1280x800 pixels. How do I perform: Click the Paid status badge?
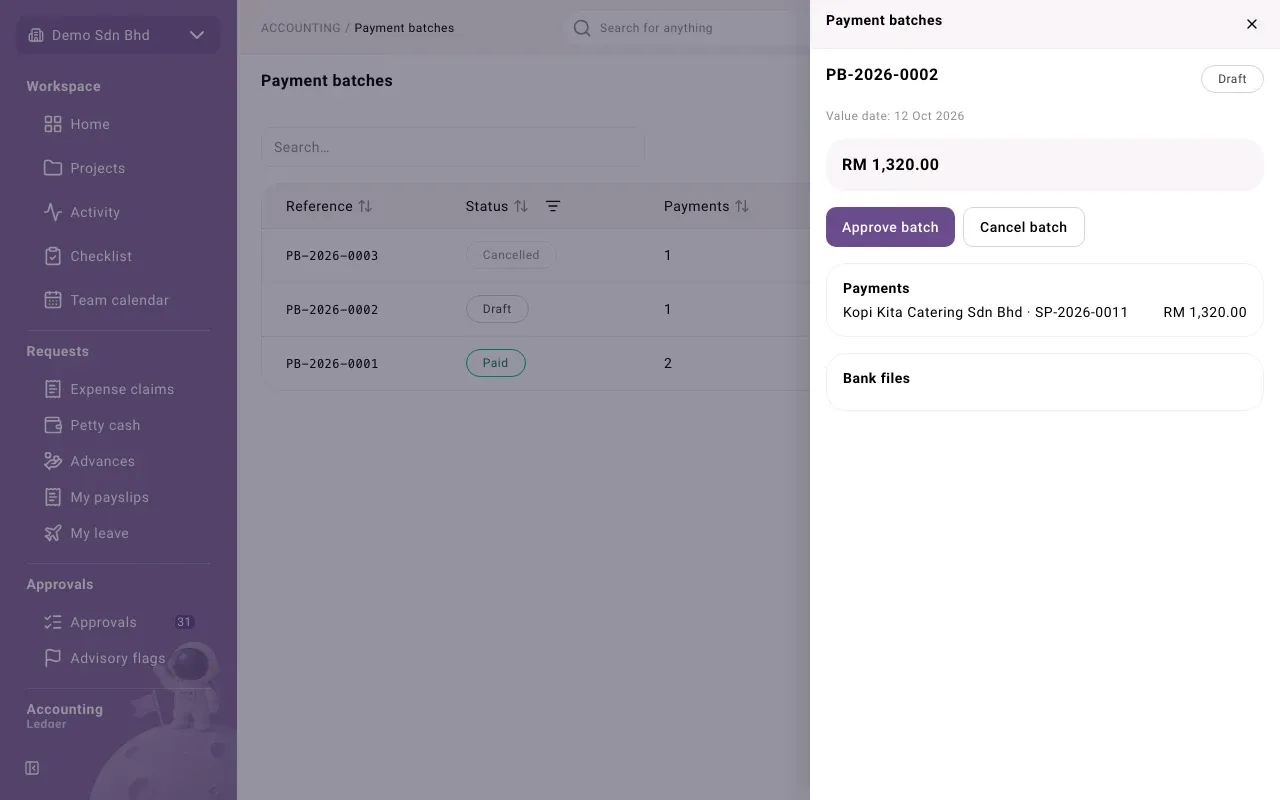496,363
